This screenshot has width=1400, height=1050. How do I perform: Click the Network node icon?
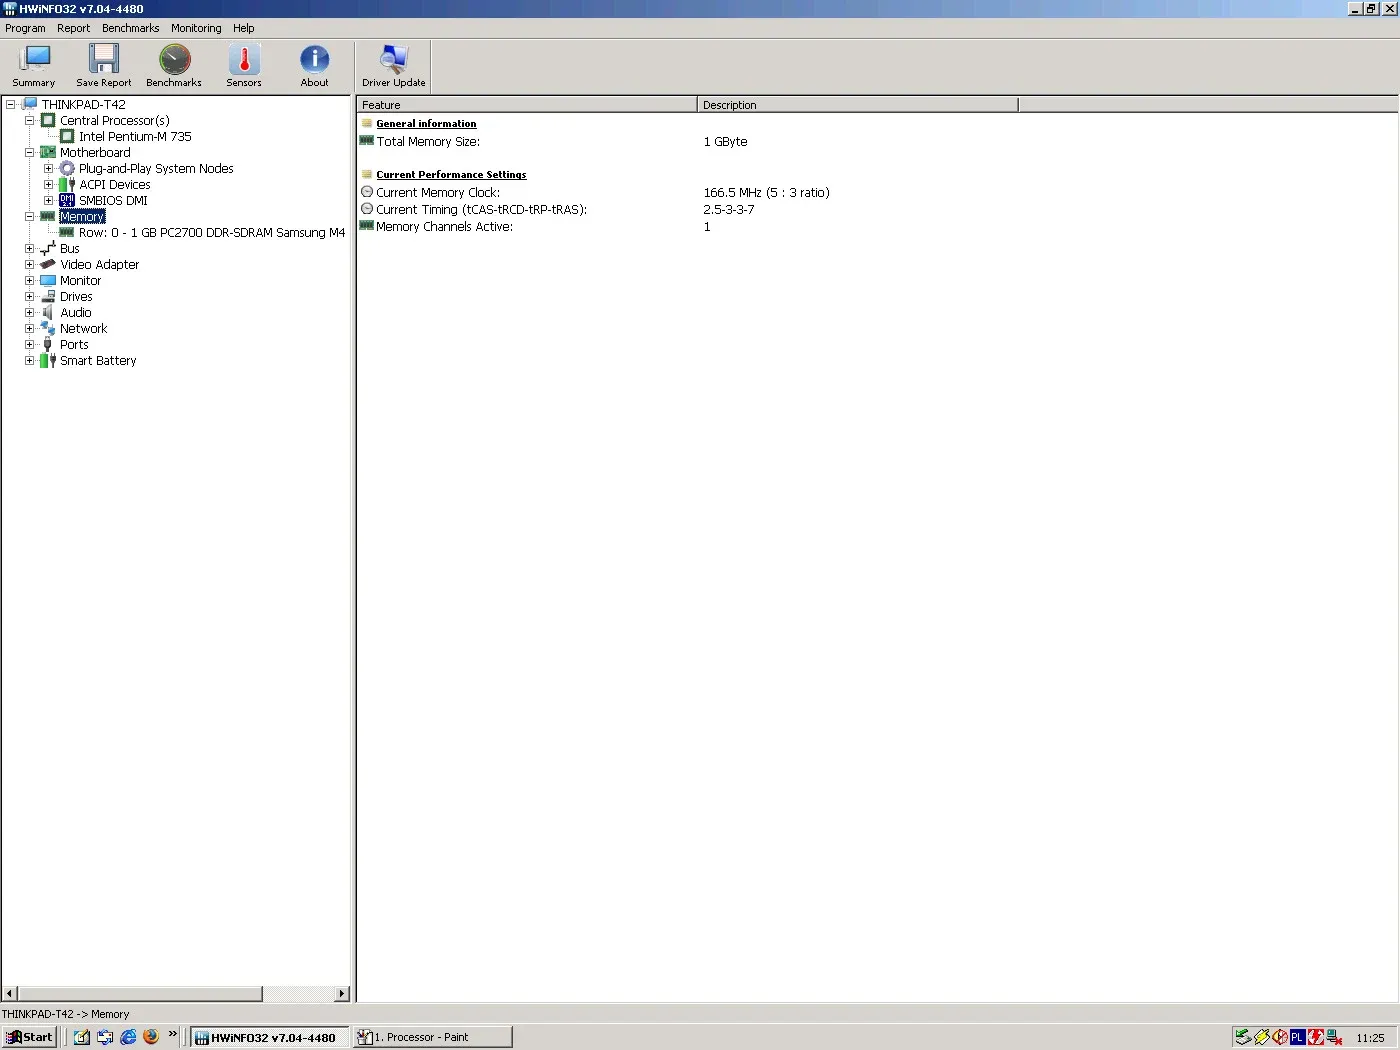pos(47,328)
